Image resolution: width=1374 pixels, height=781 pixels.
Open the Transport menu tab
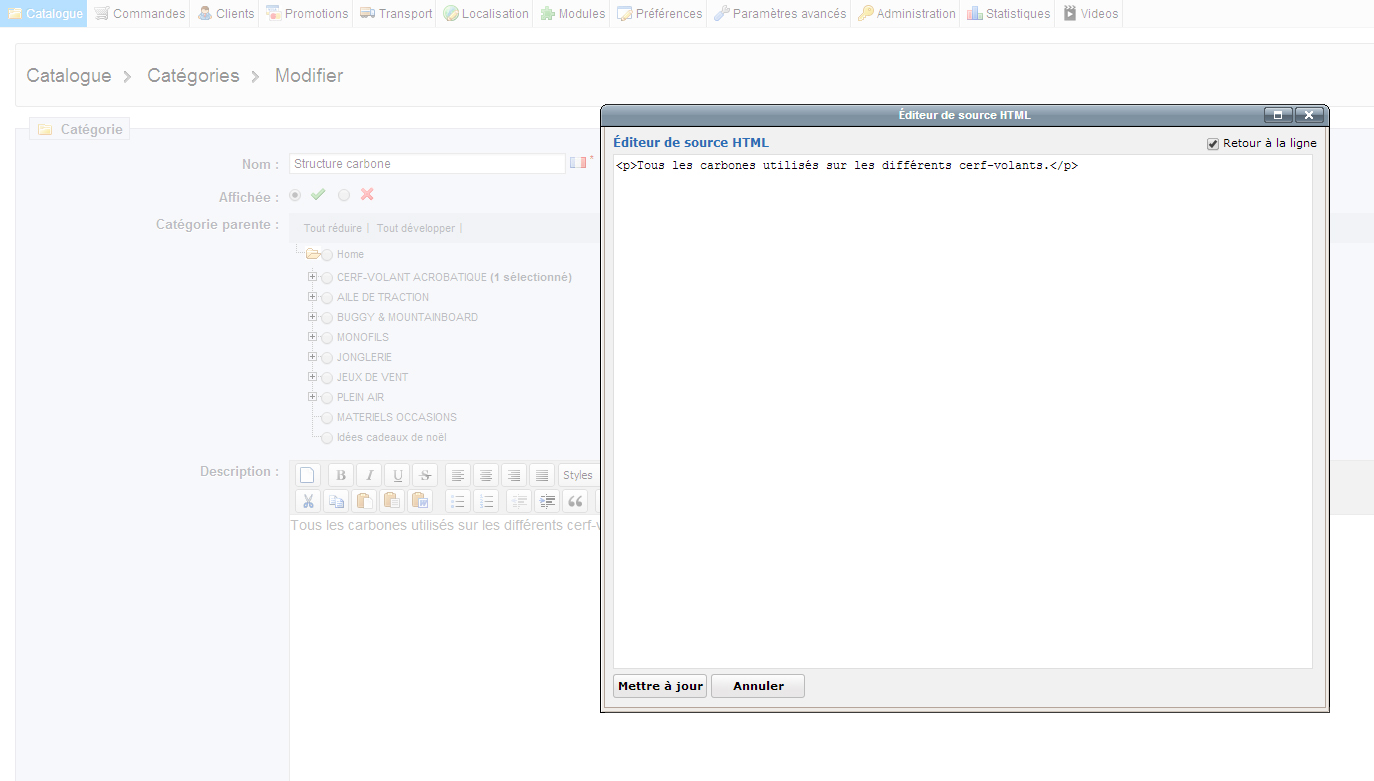(x=395, y=14)
